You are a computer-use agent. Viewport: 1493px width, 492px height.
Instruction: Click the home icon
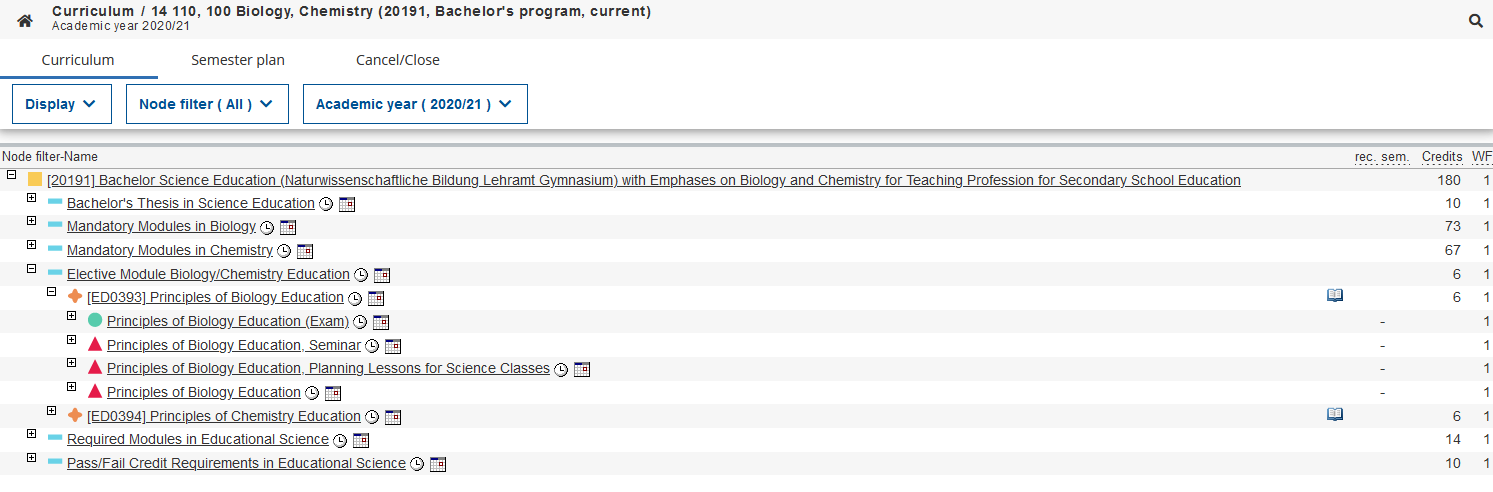point(25,20)
